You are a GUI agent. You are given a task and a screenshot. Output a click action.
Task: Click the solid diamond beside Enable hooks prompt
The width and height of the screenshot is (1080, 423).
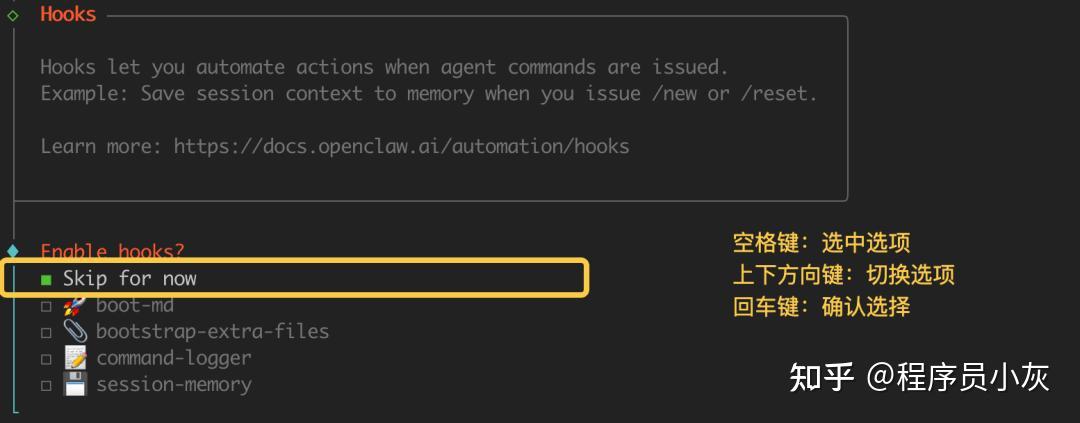coord(13,251)
